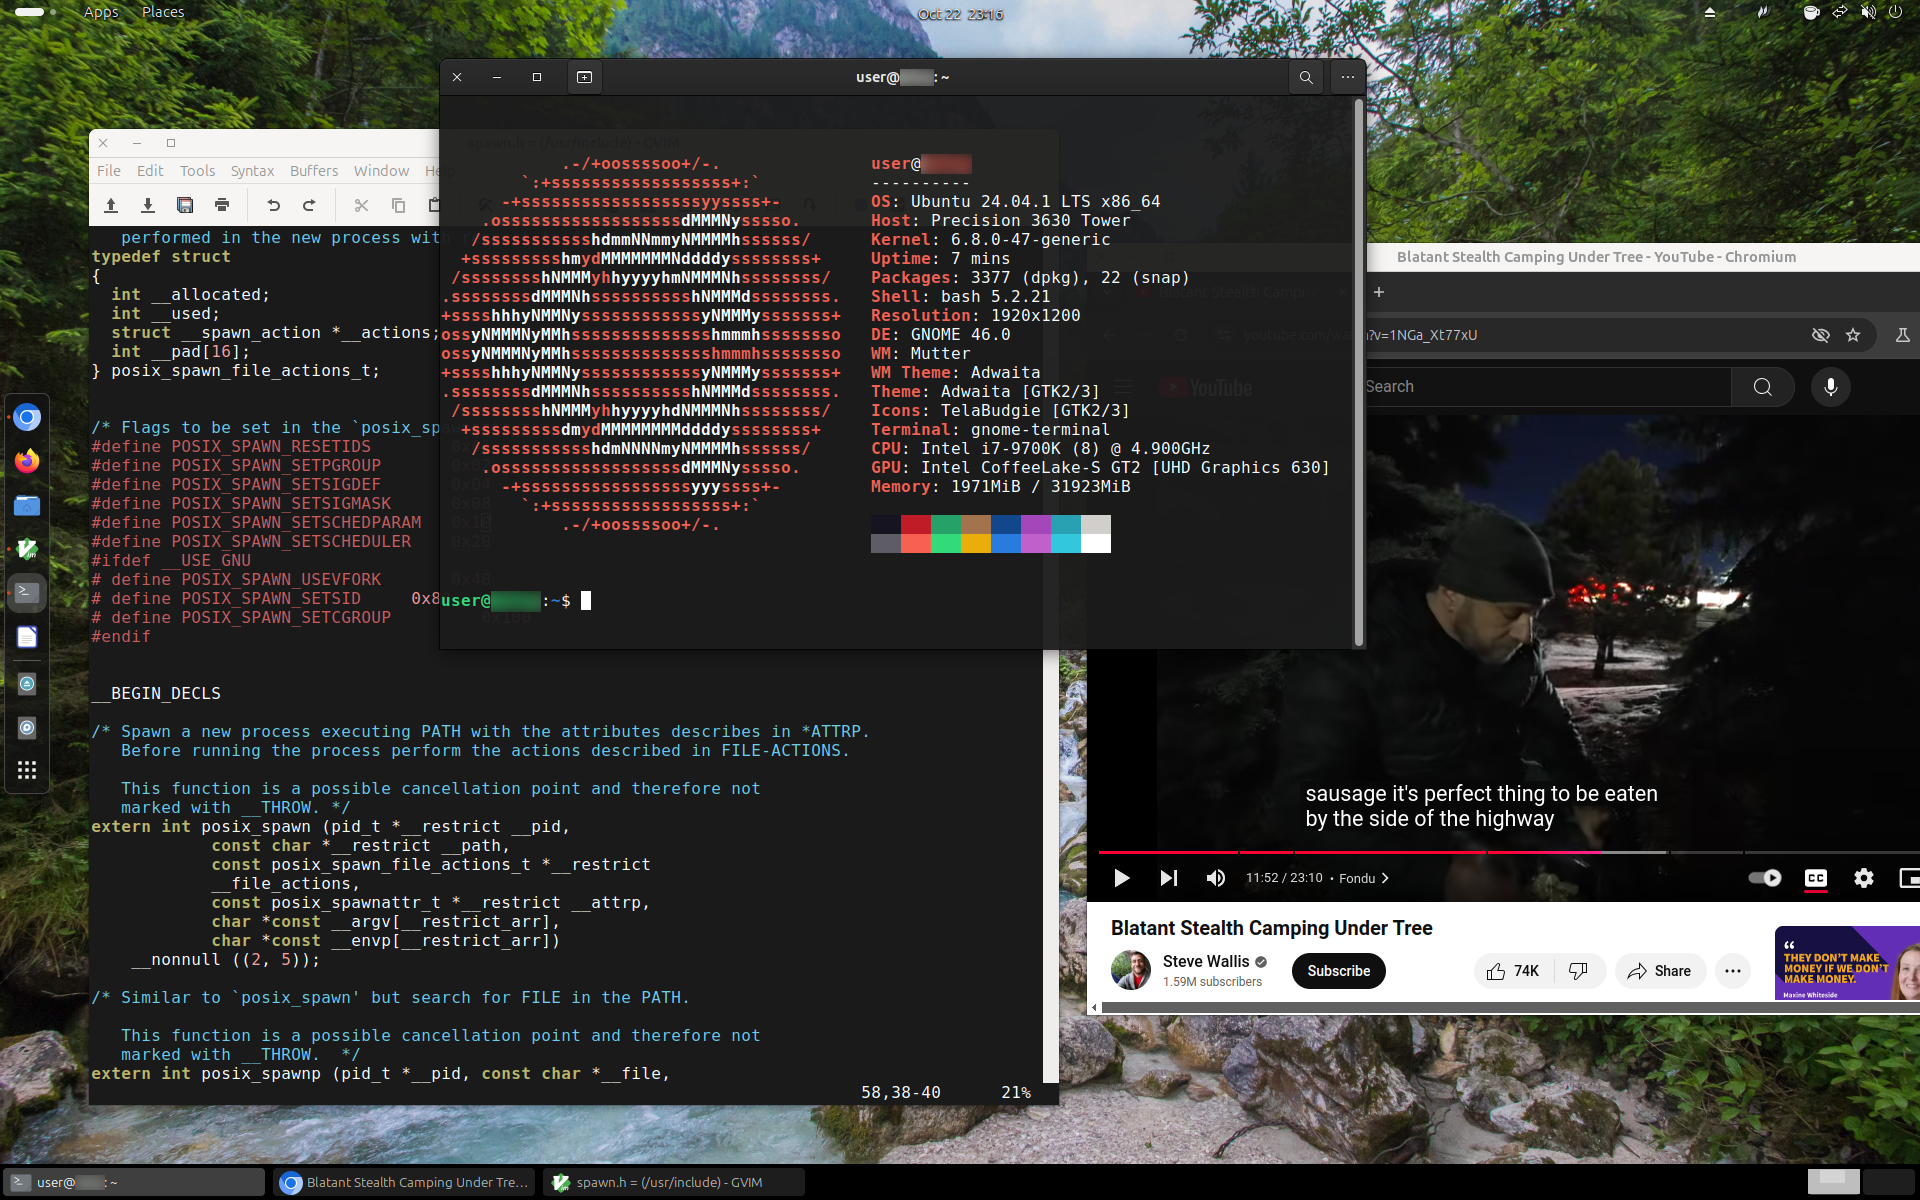The height and width of the screenshot is (1200, 1920).
Task: Launch Chromium from the dock
Action: point(27,417)
